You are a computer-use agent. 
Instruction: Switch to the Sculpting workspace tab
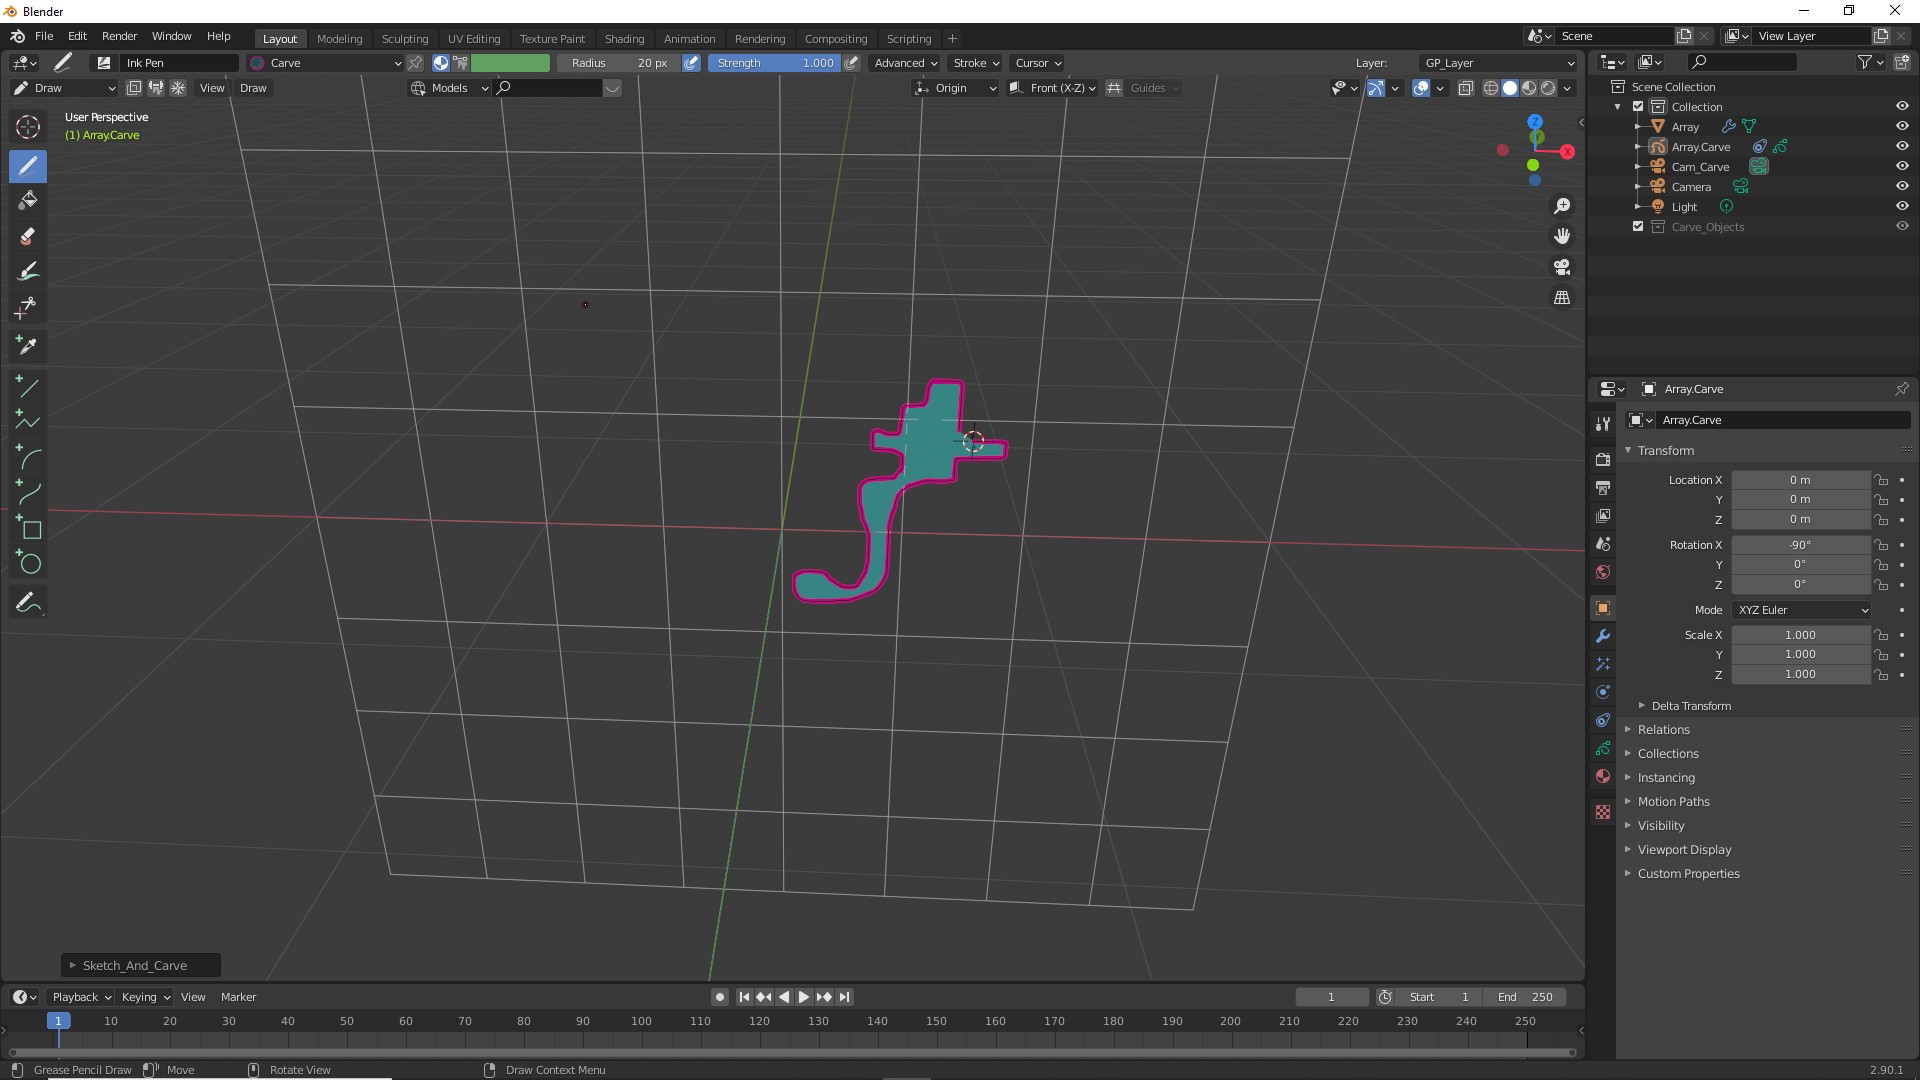coord(404,39)
